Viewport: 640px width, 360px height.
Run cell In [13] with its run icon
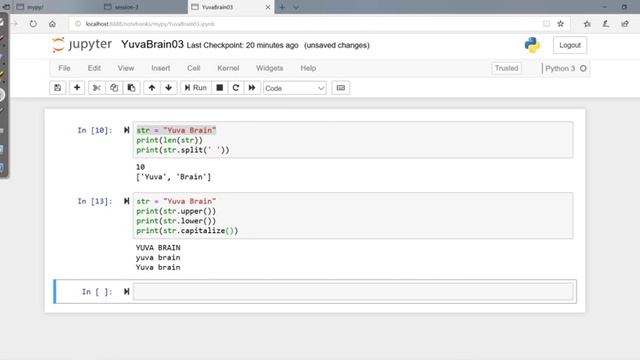127,201
